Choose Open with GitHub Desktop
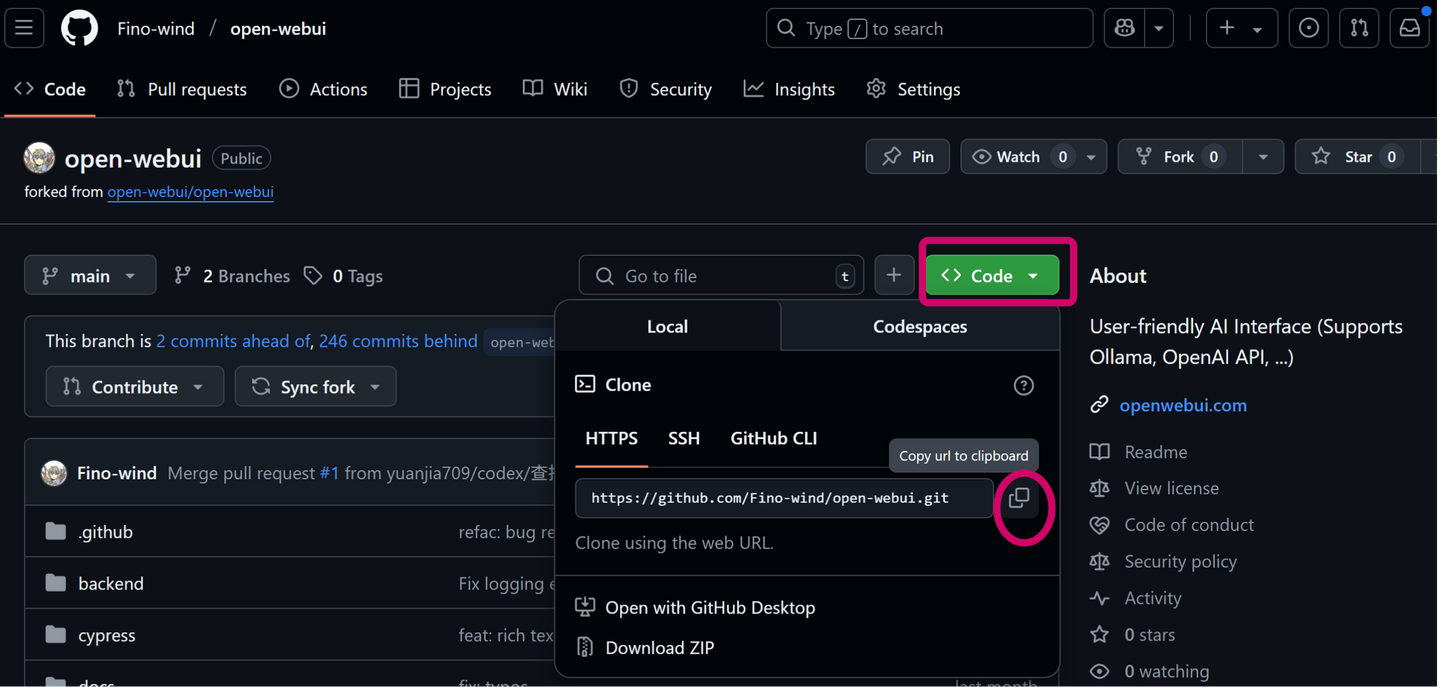Screen dimensions: 1440x687 [696, 607]
